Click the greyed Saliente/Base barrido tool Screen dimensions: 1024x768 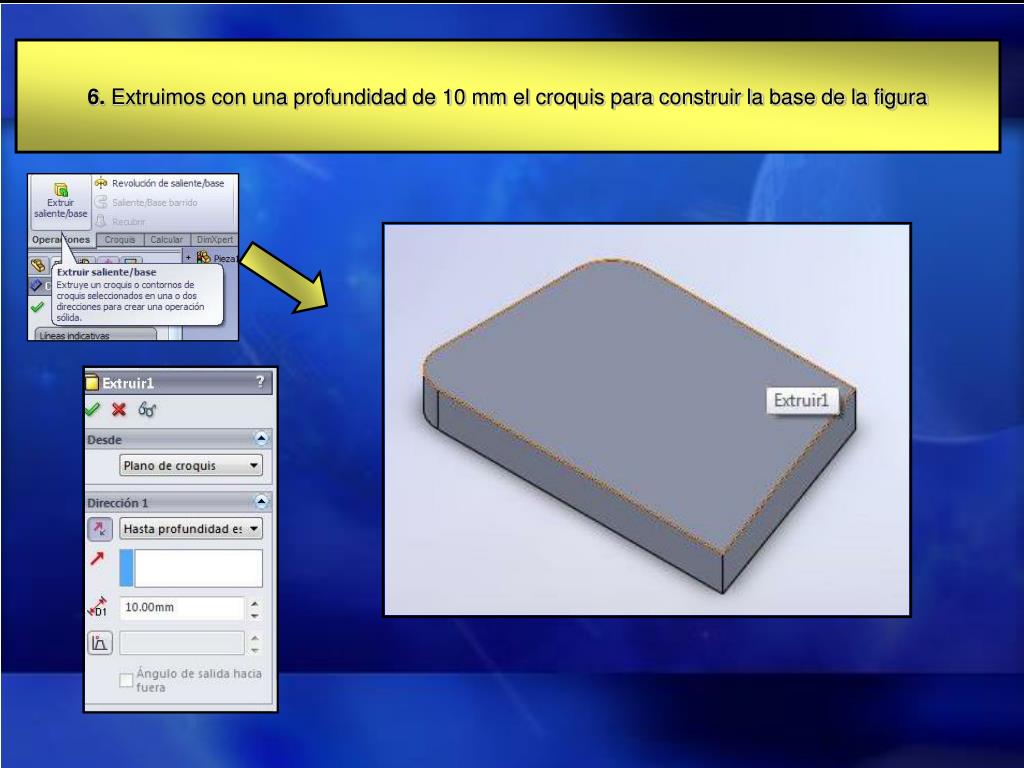click(x=146, y=202)
